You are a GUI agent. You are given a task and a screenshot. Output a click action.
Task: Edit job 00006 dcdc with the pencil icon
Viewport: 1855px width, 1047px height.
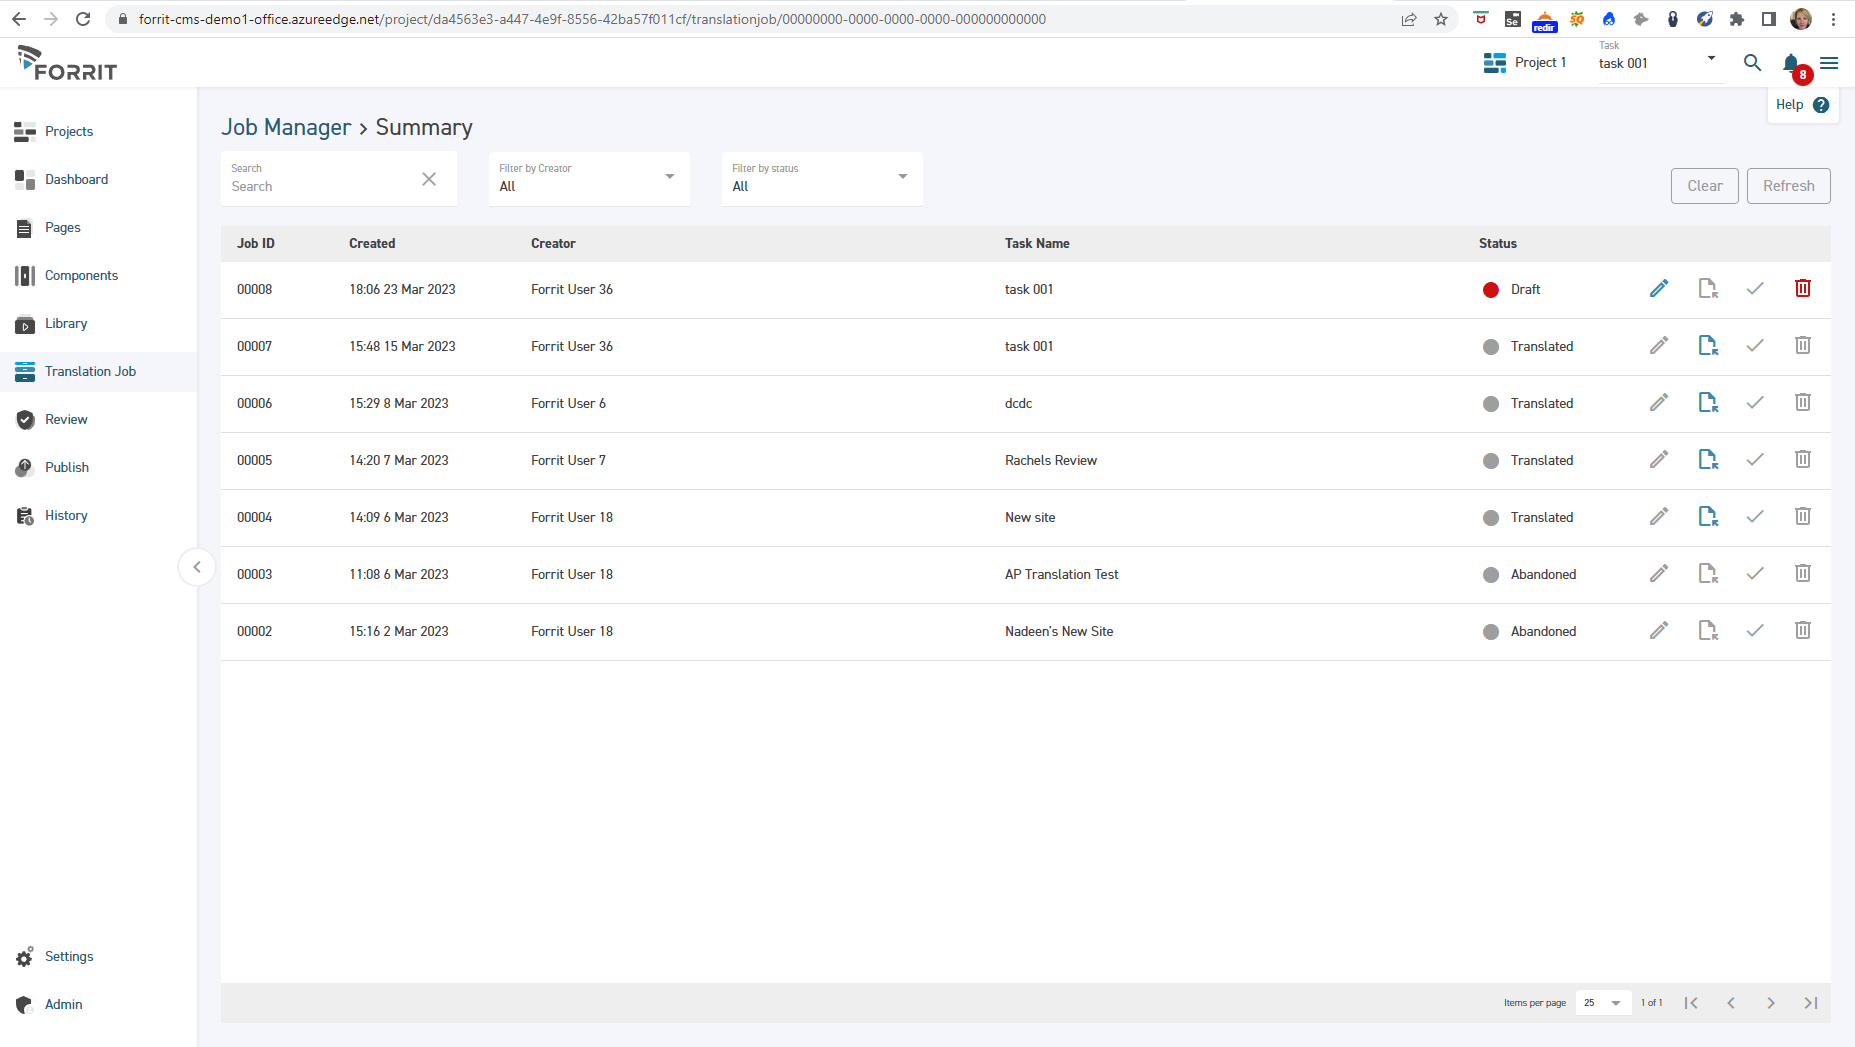pyautogui.click(x=1659, y=403)
